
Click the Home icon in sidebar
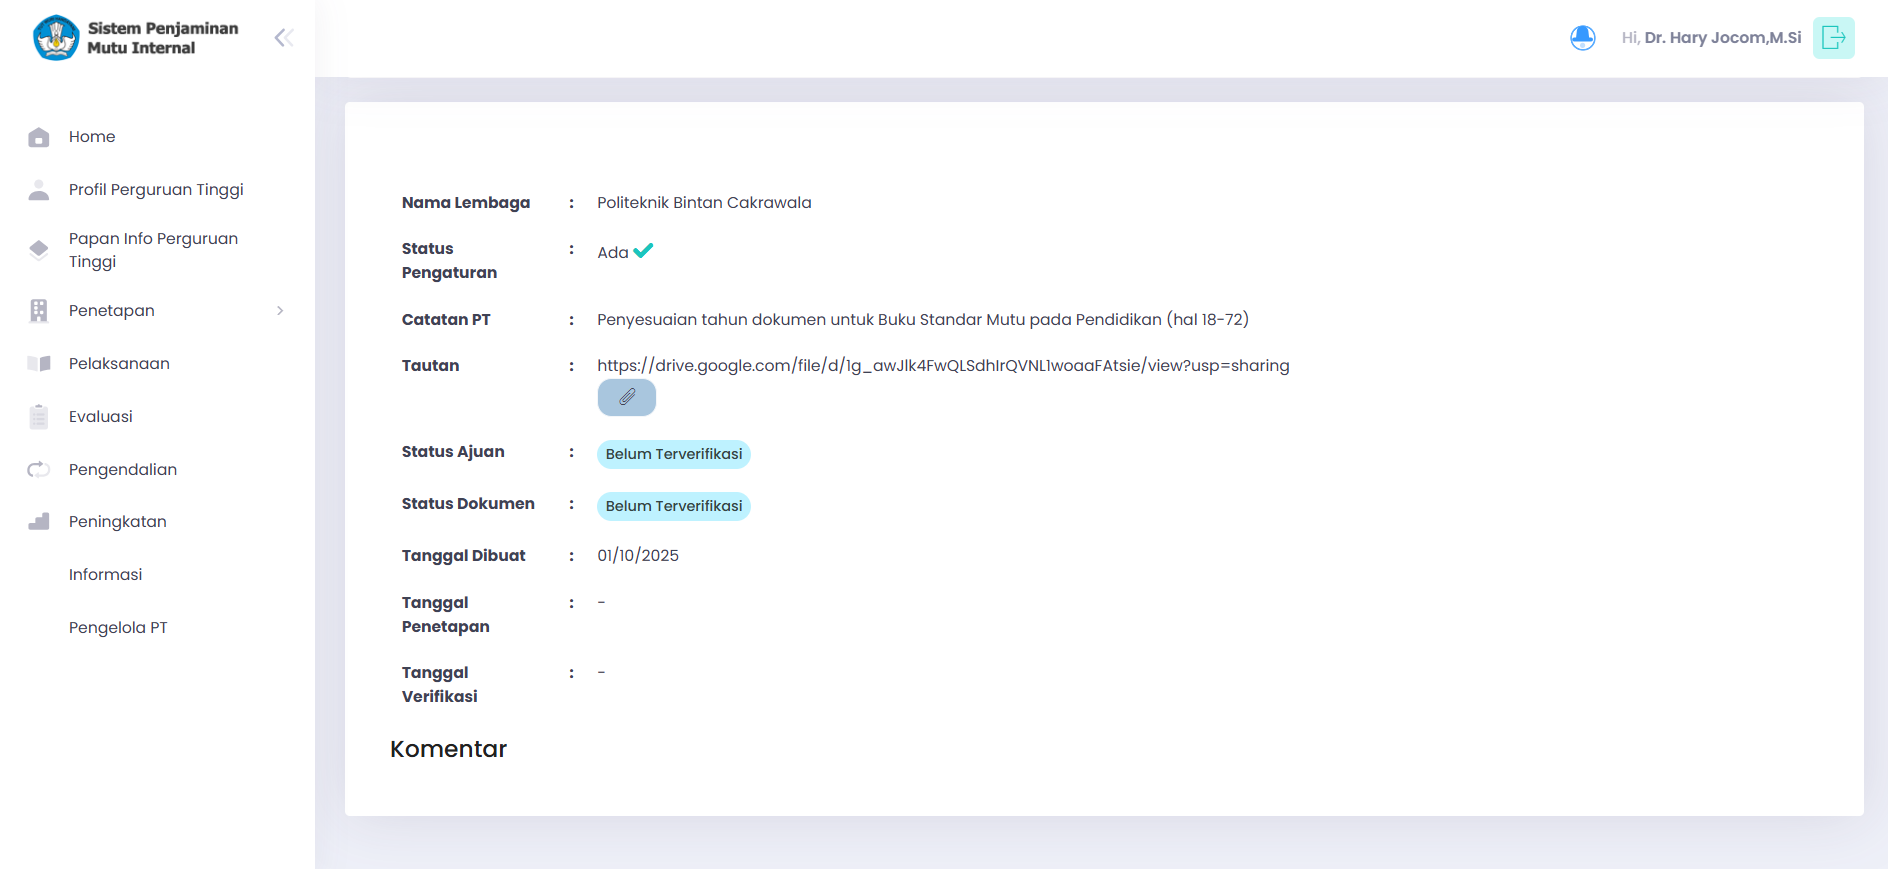pyautogui.click(x=39, y=137)
